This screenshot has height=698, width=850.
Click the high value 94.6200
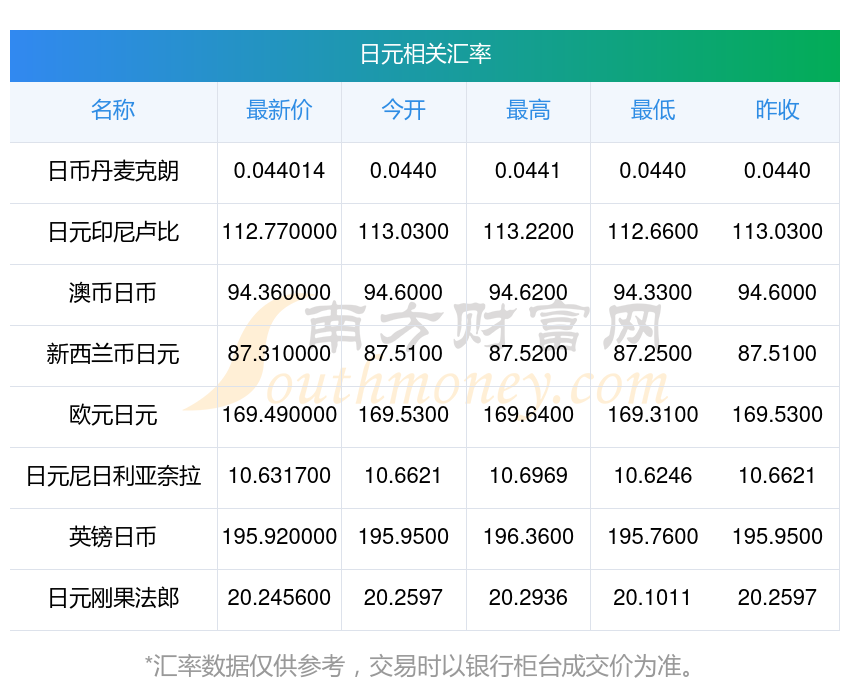pyautogui.click(x=528, y=293)
